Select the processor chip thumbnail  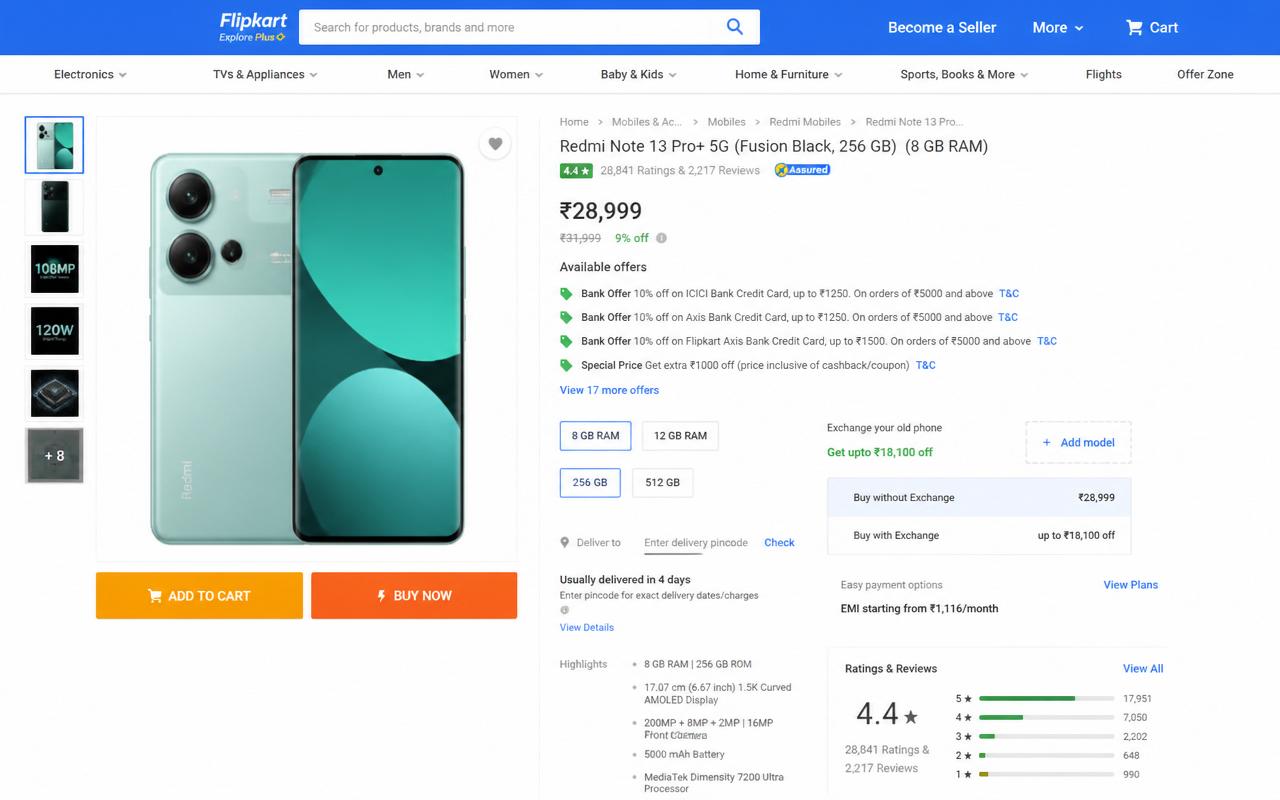point(54,393)
